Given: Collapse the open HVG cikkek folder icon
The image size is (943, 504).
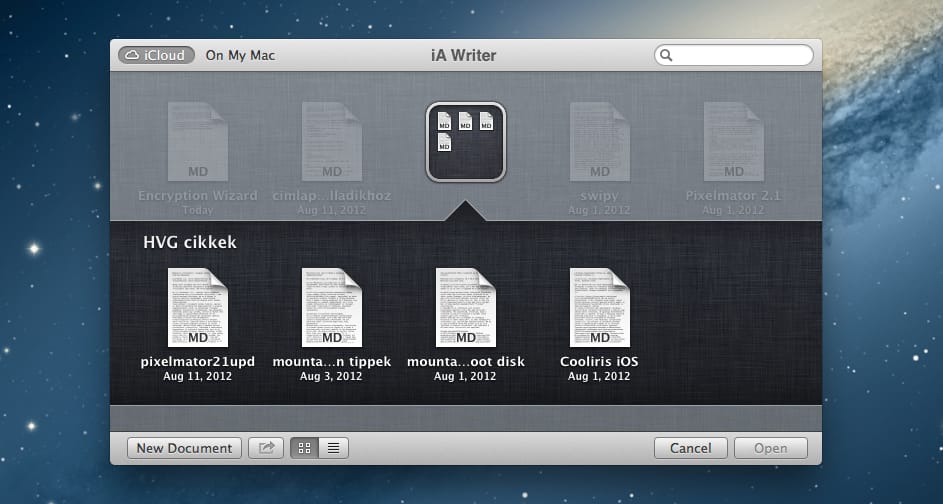Looking at the screenshot, I should [465, 142].
